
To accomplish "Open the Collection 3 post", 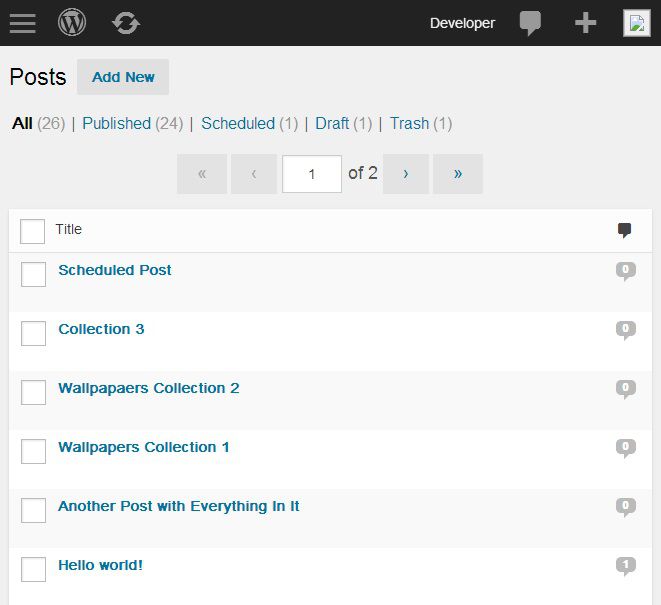I will [x=101, y=329].
